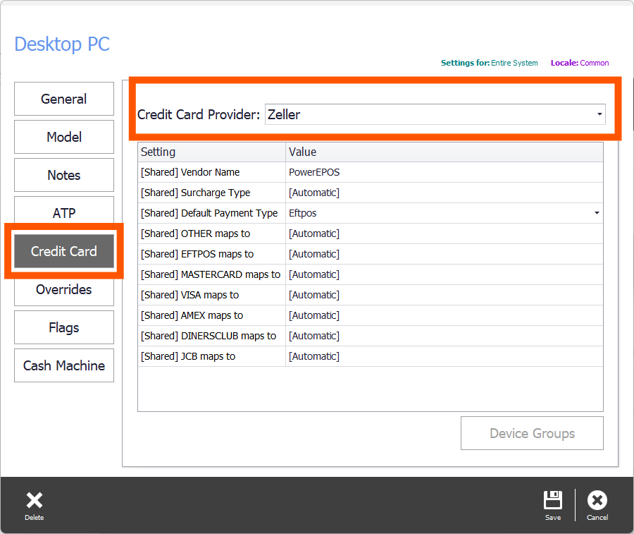Expand the Default Payment Type dropdown arrow
This screenshot has width=634, height=534.
coord(597,213)
